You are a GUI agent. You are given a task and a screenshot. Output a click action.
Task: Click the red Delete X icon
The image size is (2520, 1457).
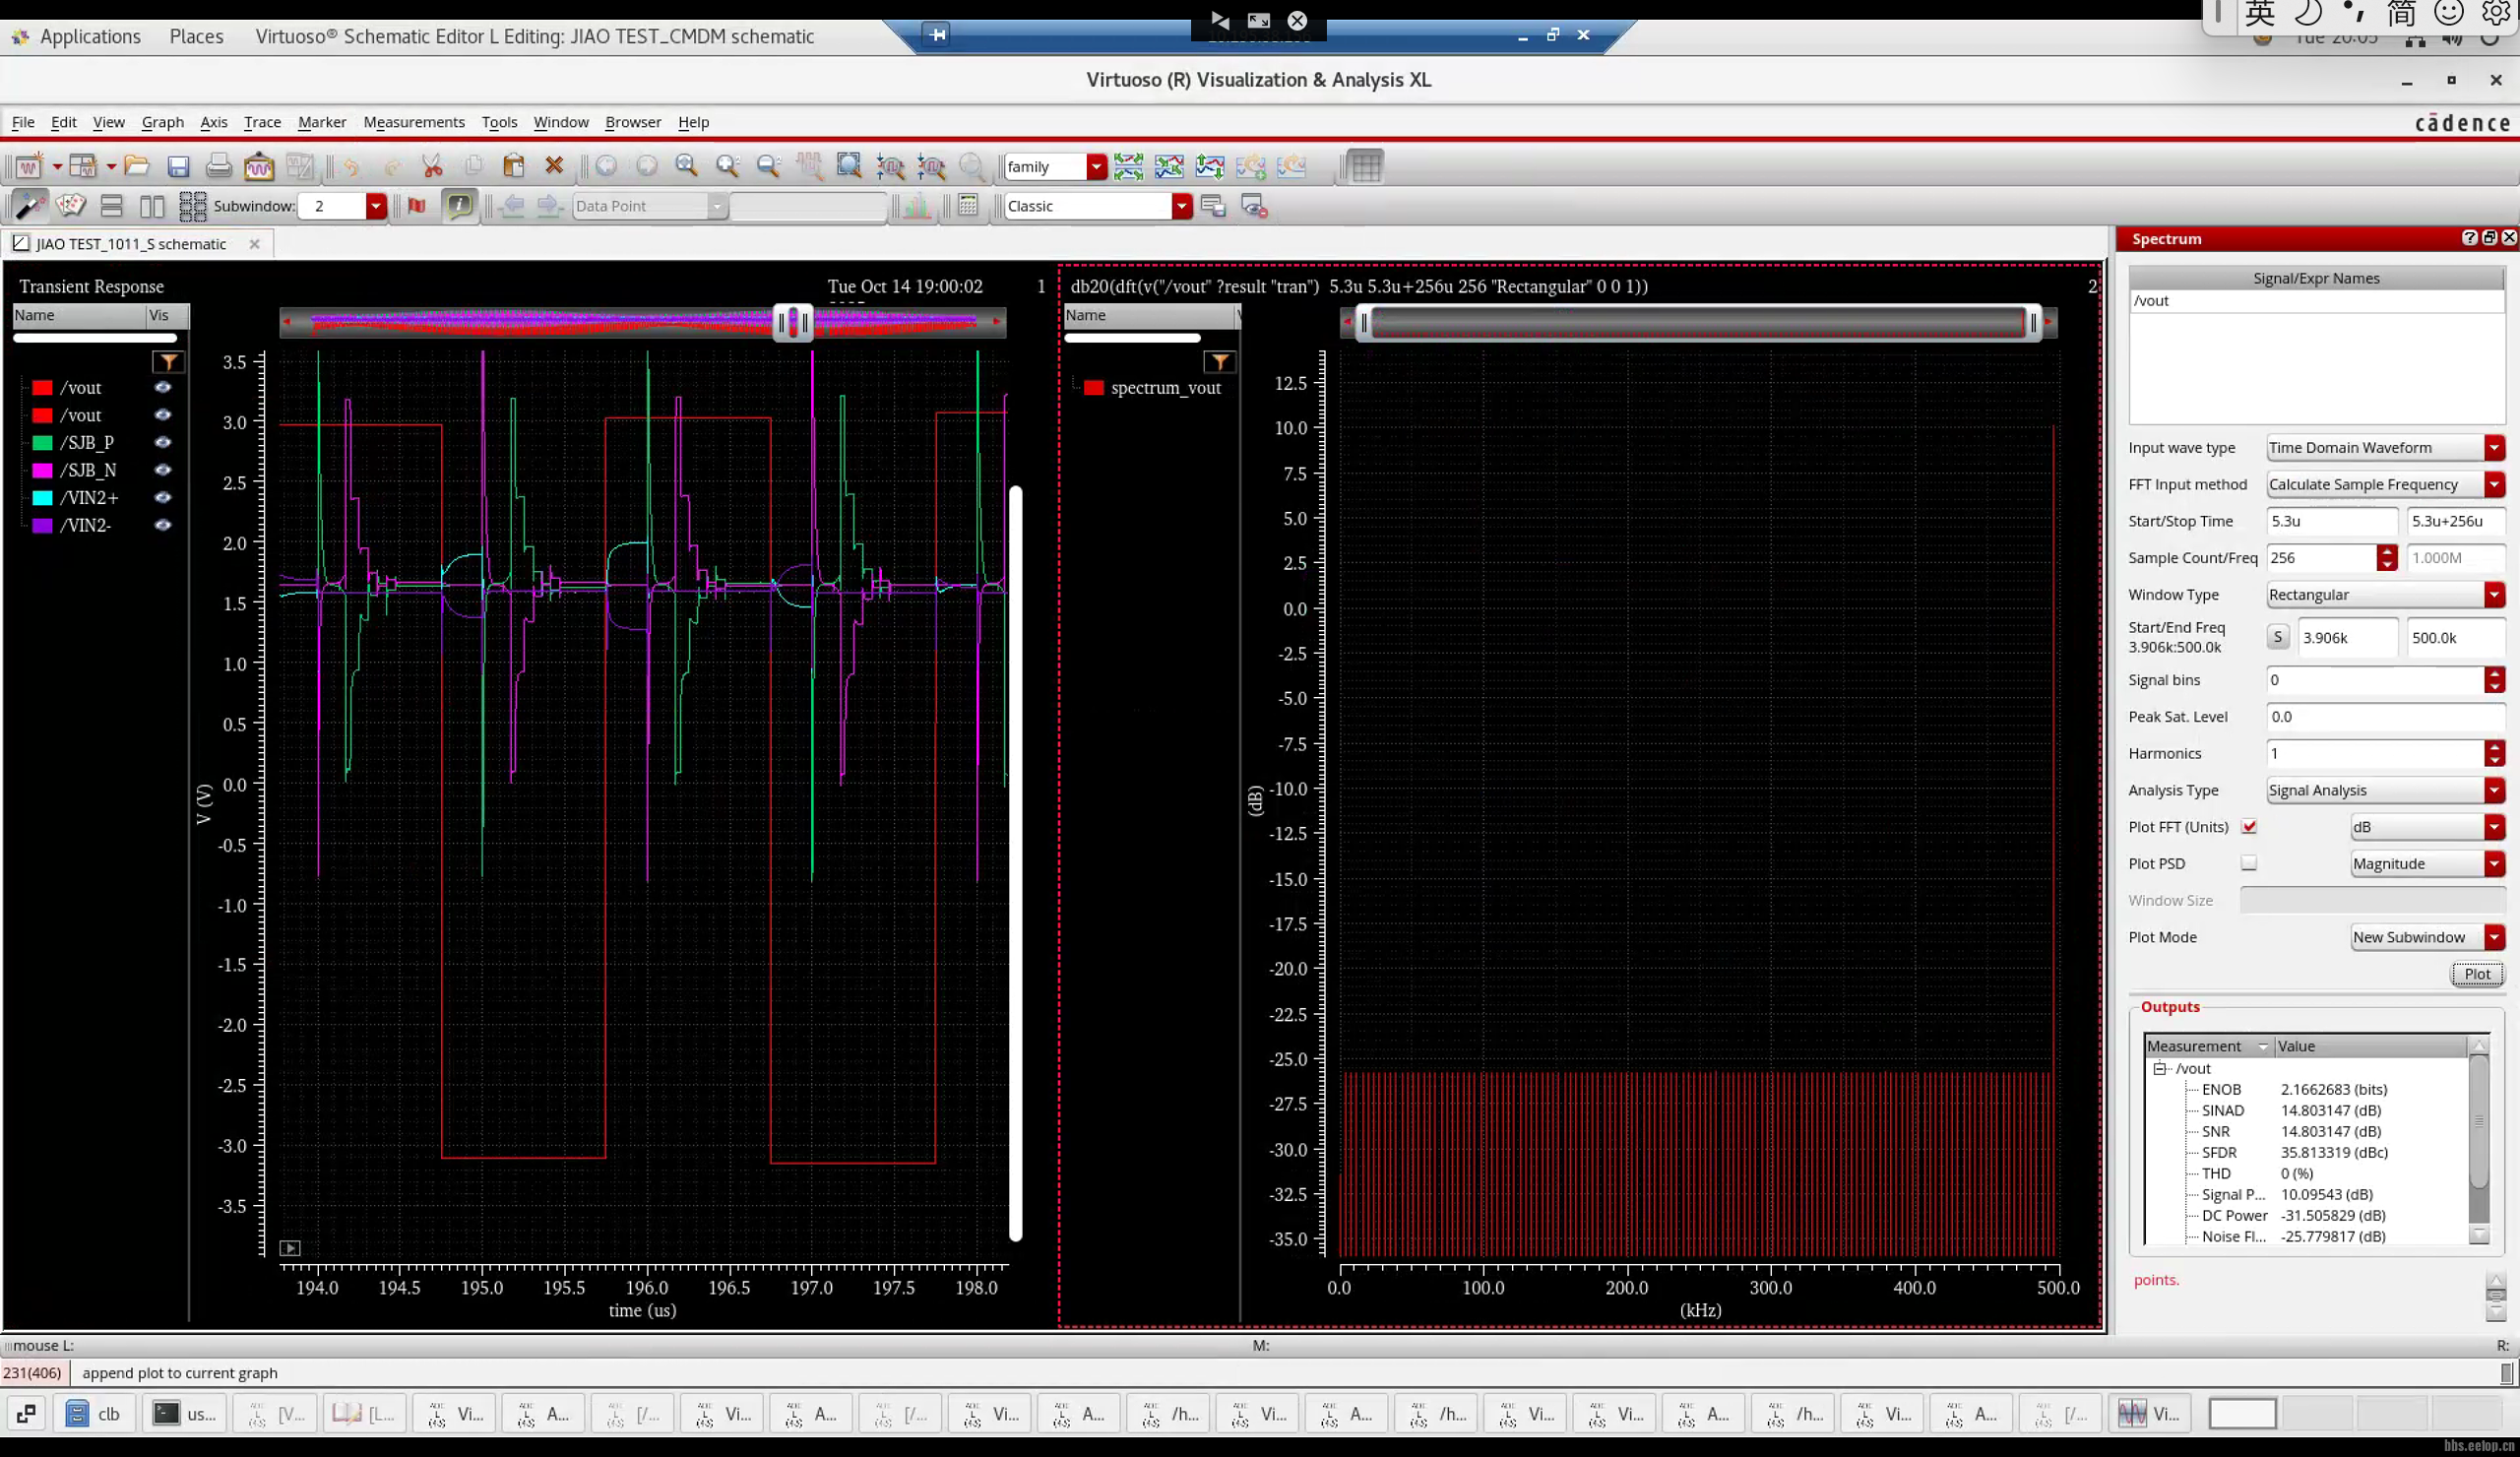pos(554,166)
